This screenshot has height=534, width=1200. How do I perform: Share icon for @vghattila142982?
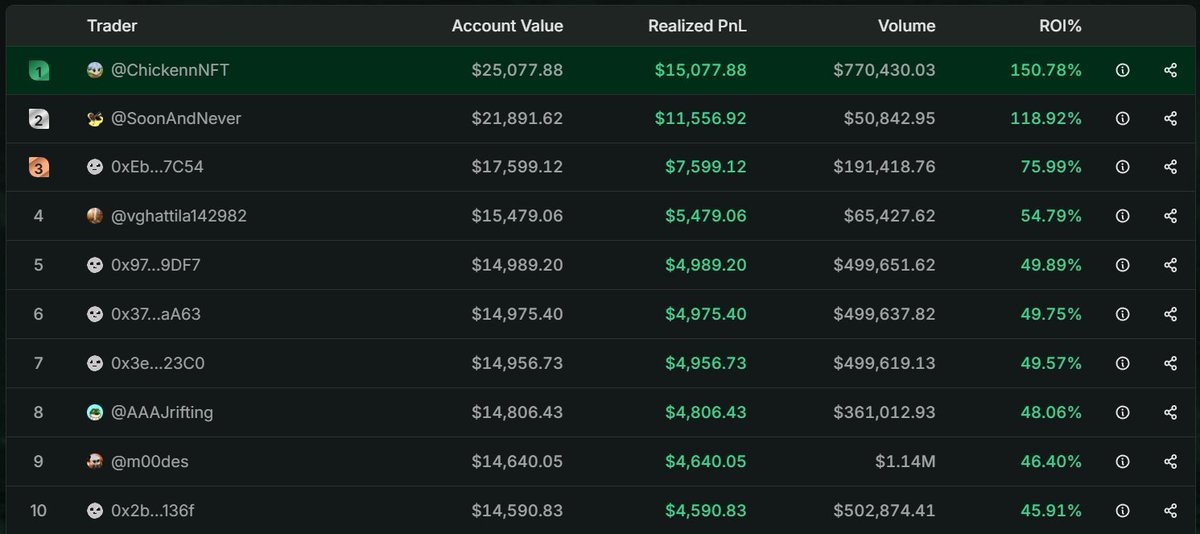1170,216
